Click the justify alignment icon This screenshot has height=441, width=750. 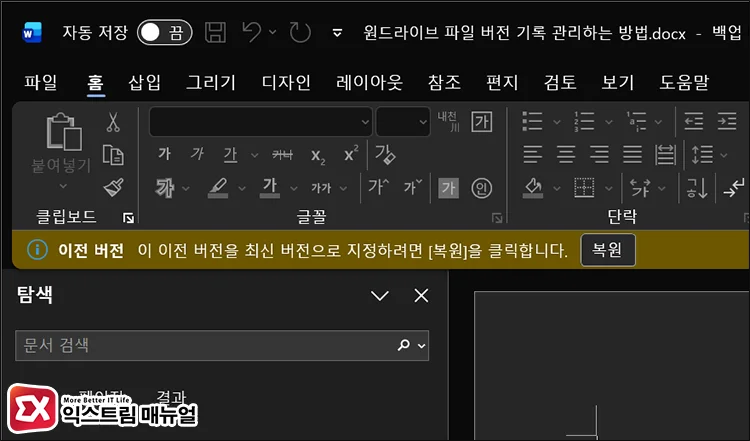point(632,154)
